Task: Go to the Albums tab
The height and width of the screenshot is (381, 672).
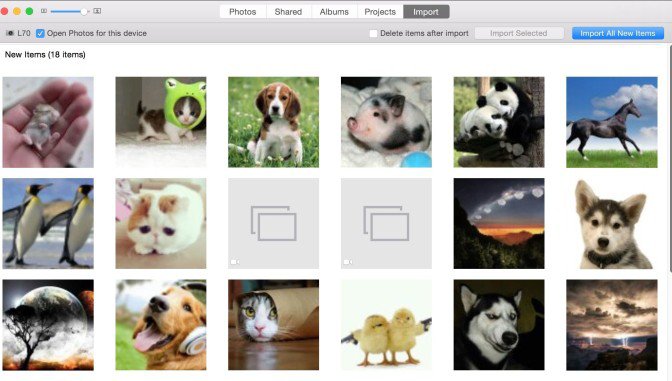Action: [334, 12]
